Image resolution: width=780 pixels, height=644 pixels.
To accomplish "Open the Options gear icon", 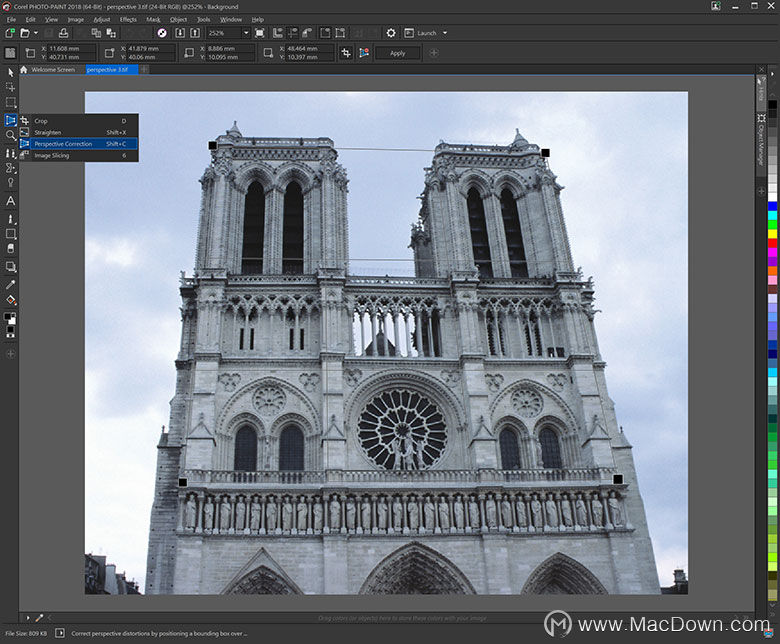I will coord(391,33).
